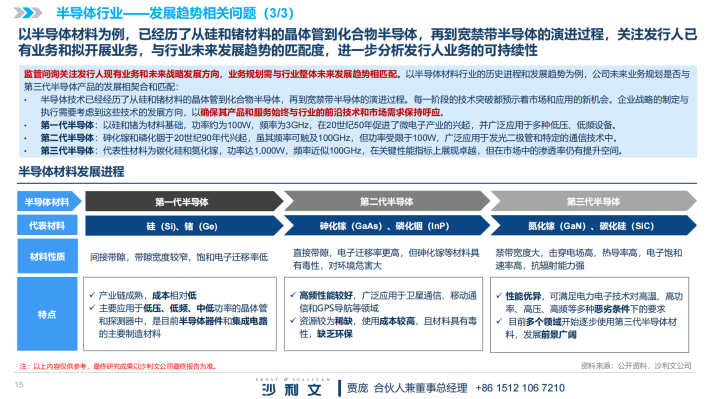This screenshot has width=710, height=399.
Task: Click the 半导体材料发展进程 section heading
Action: click(71, 172)
